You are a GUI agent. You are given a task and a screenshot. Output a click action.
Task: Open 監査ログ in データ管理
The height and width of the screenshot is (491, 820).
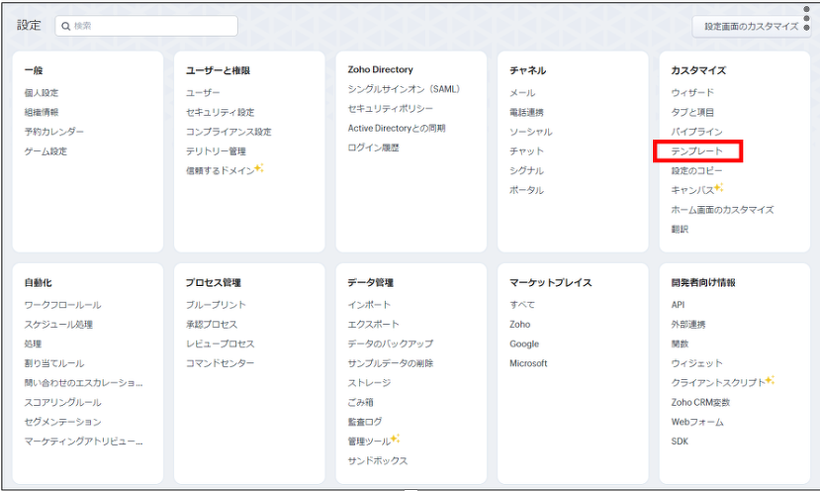coord(365,422)
